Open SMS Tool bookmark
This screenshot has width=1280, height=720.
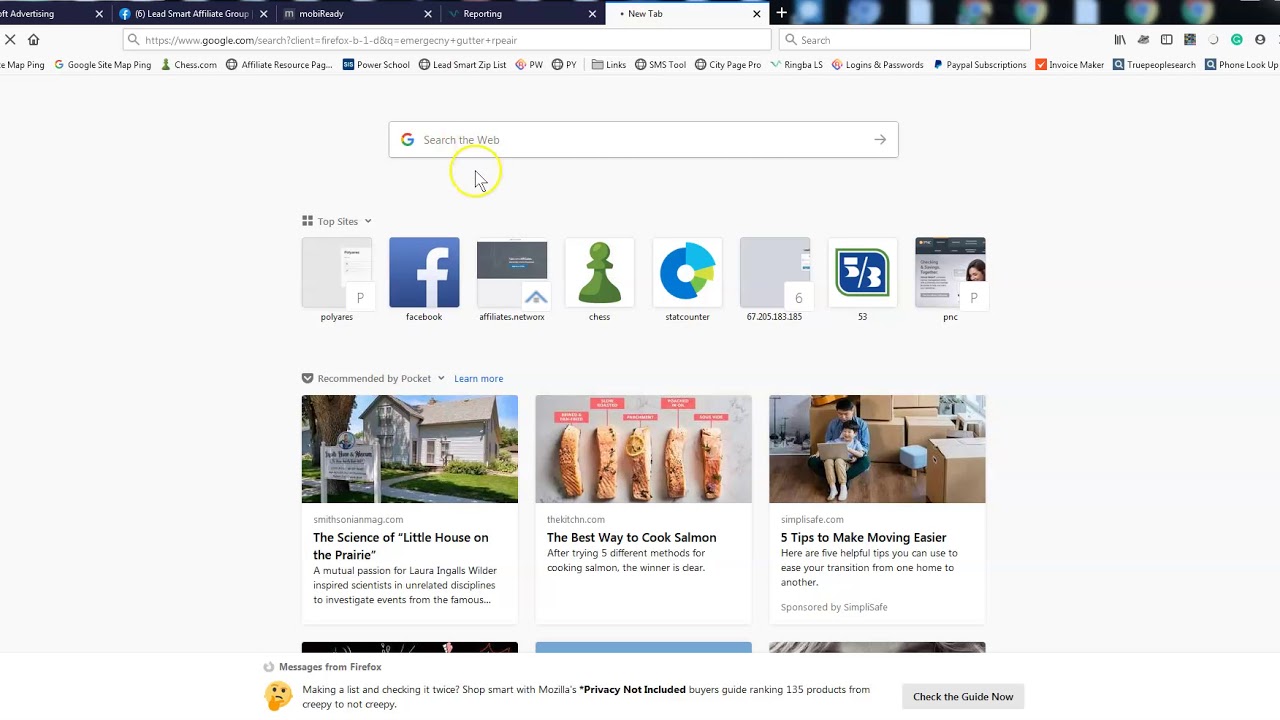pyautogui.click(x=660, y=65)
